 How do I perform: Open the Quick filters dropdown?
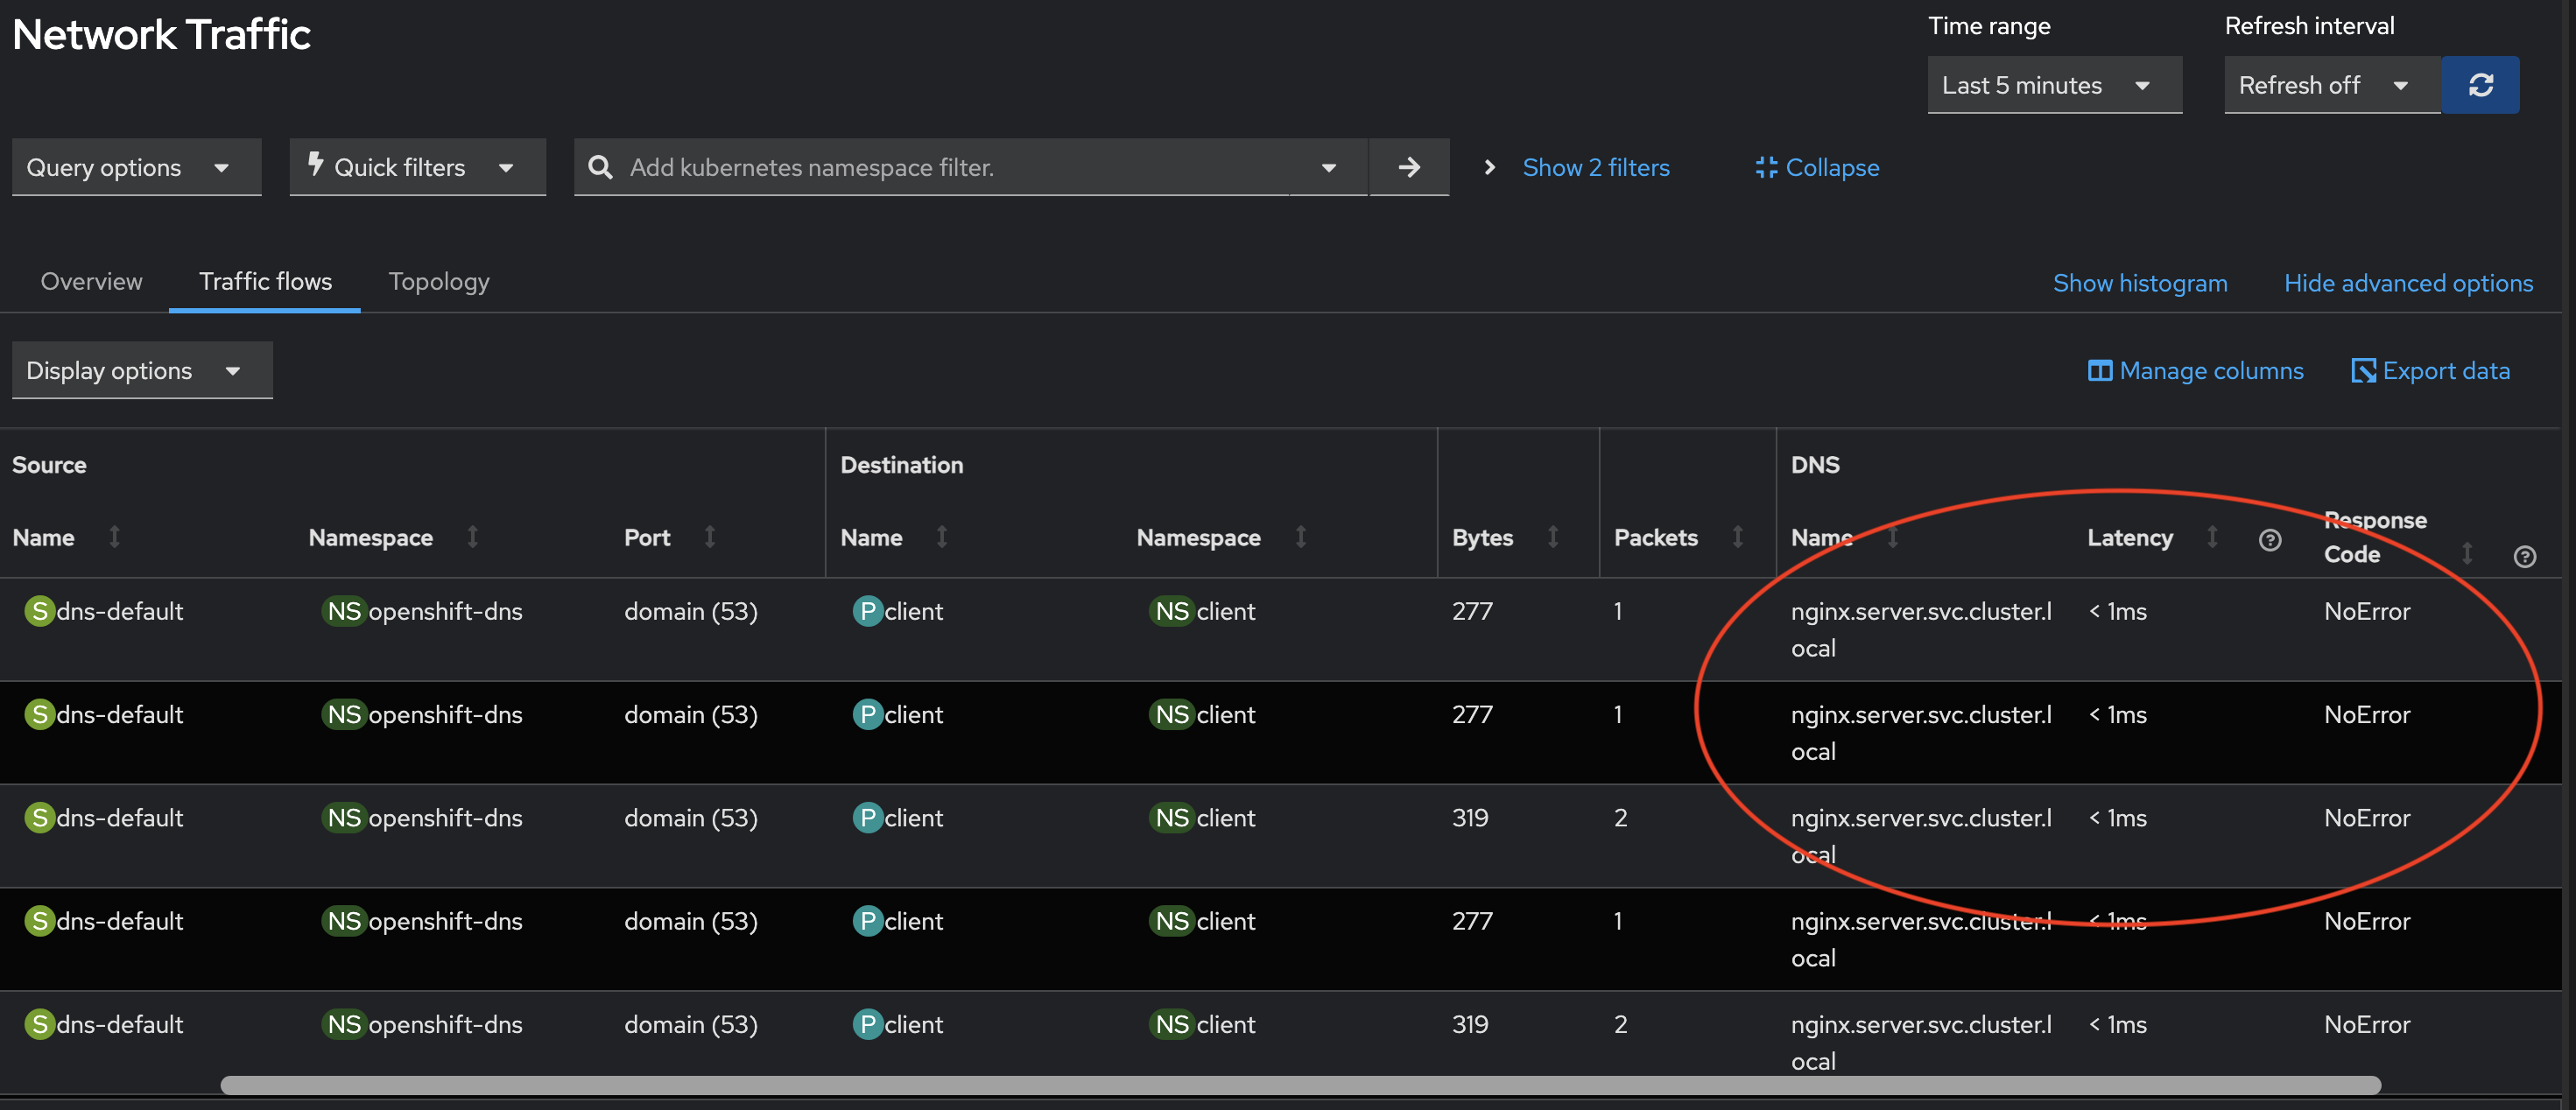pyautogui.click(x=417, y=167)
